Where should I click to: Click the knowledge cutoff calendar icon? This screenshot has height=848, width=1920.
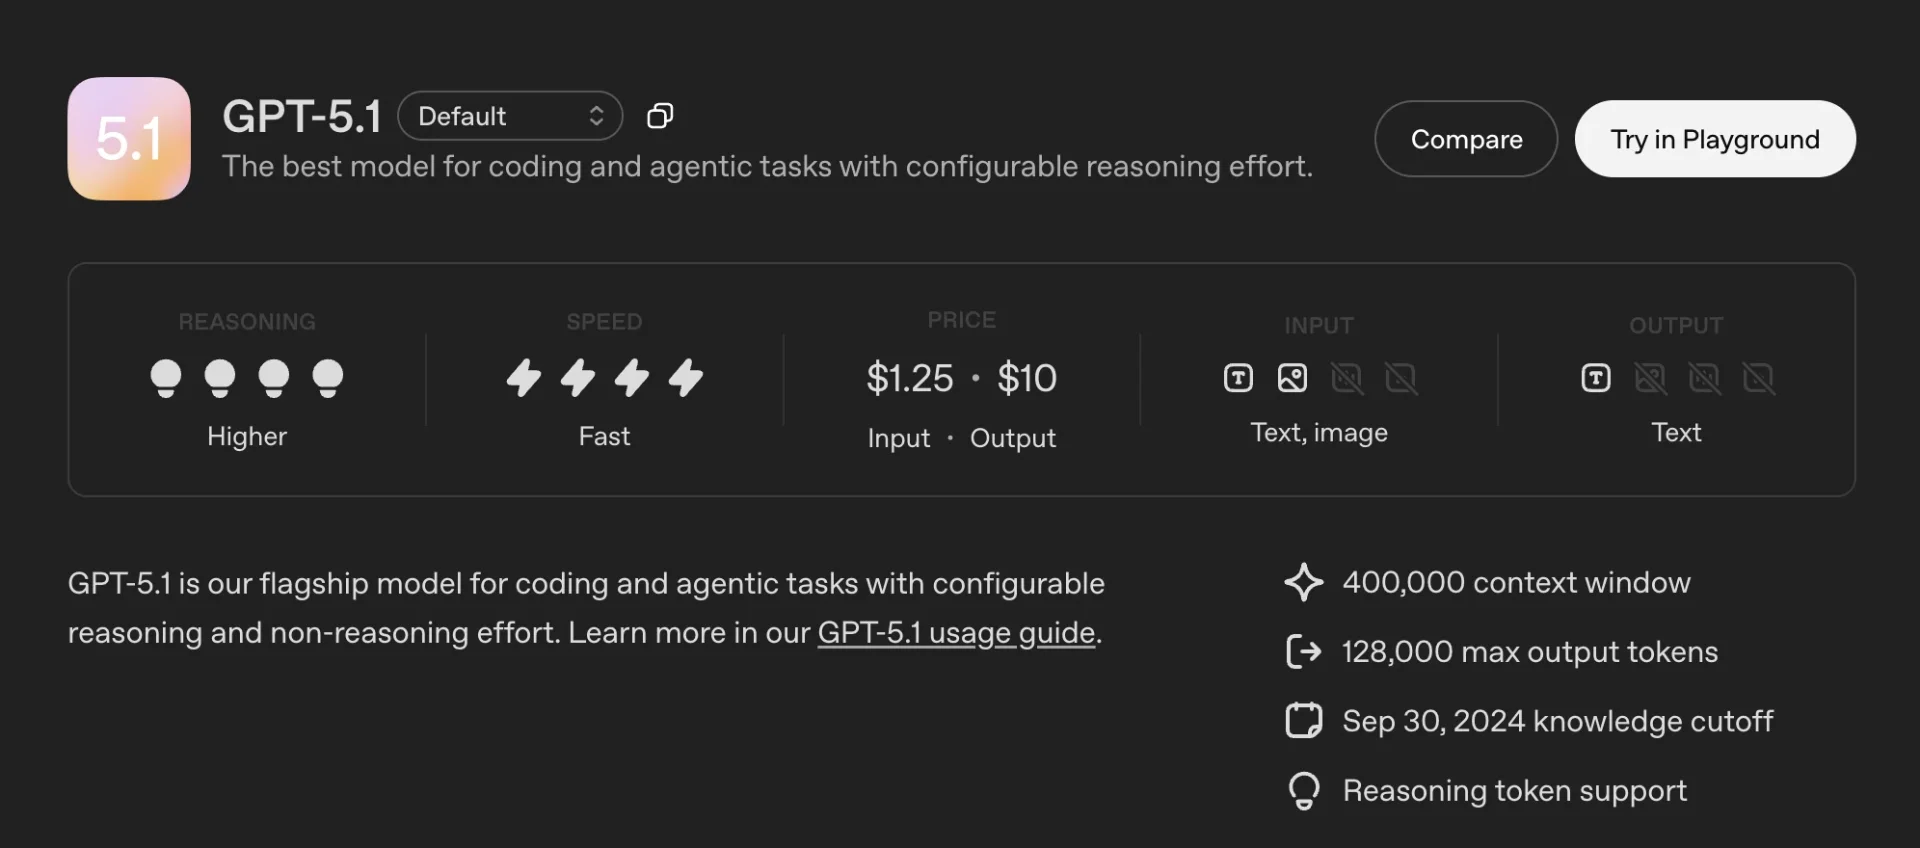coord(1303,720)
